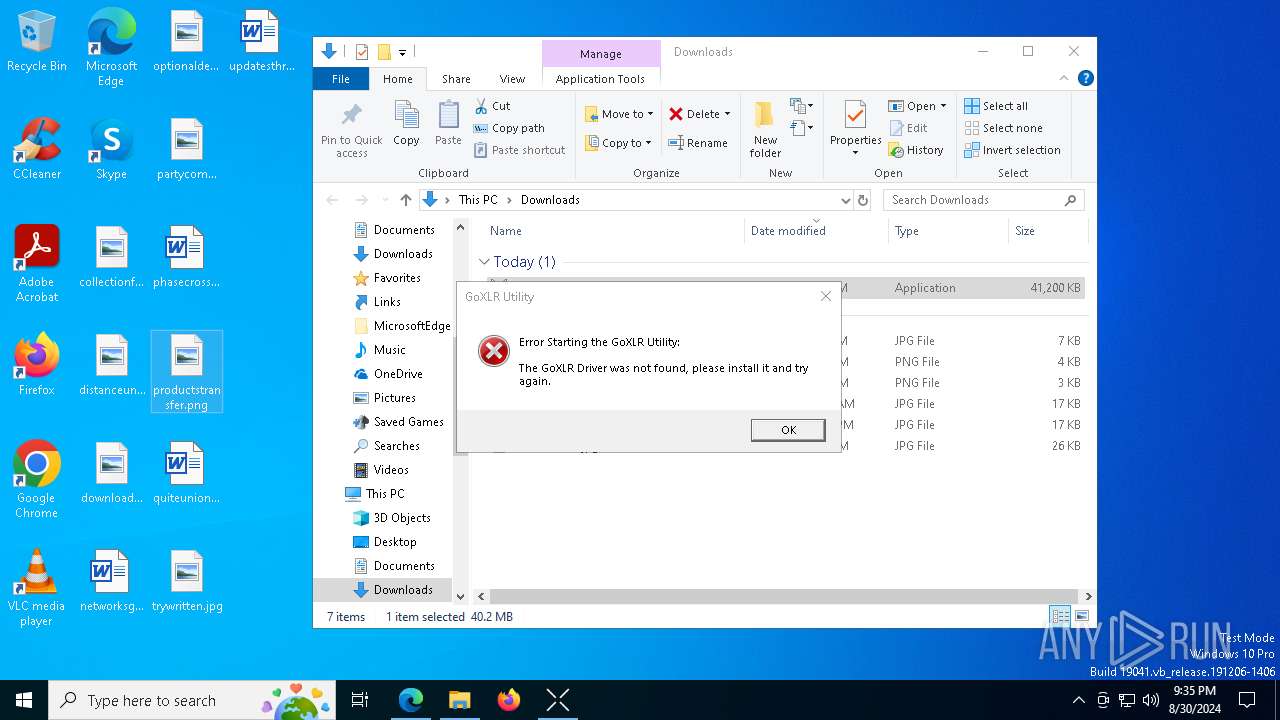
Task: Open the CCleaner desktop shortcut
Action: pos(37,149)
